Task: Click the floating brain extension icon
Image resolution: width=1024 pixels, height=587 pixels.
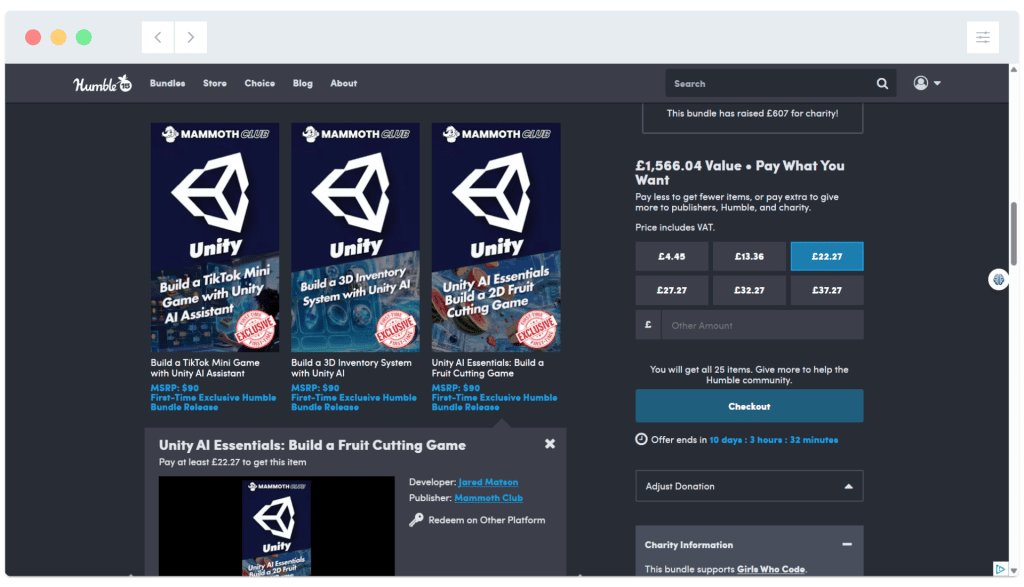Action: tap(998, 279)
